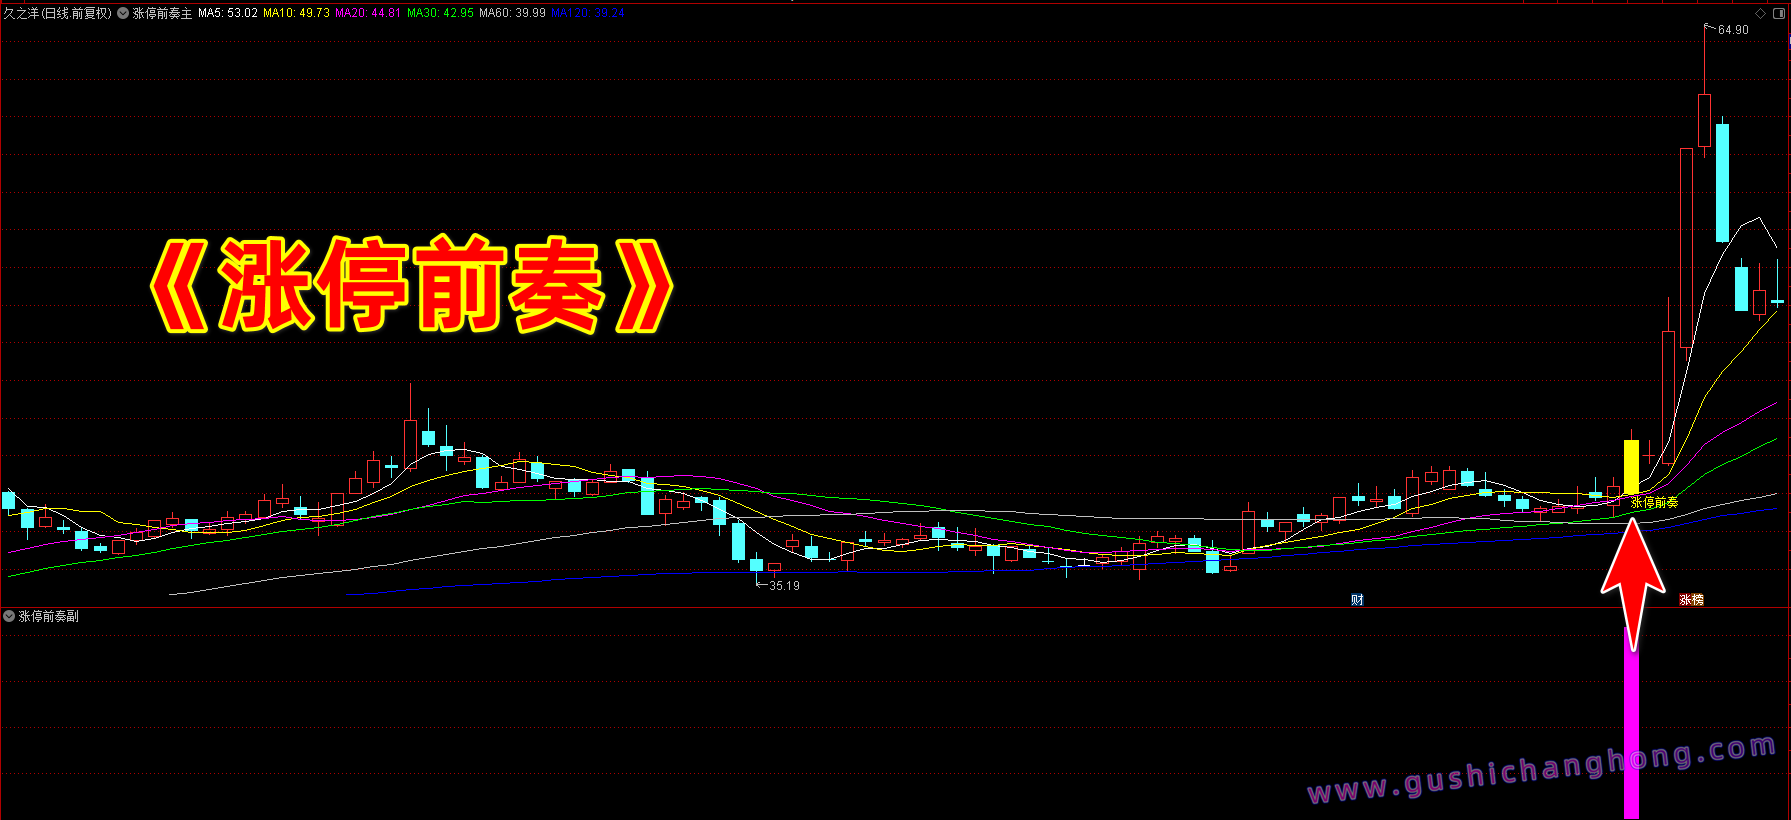
Task: Select the yellow MA10: 49.73 legend
Action: (296, 14)
